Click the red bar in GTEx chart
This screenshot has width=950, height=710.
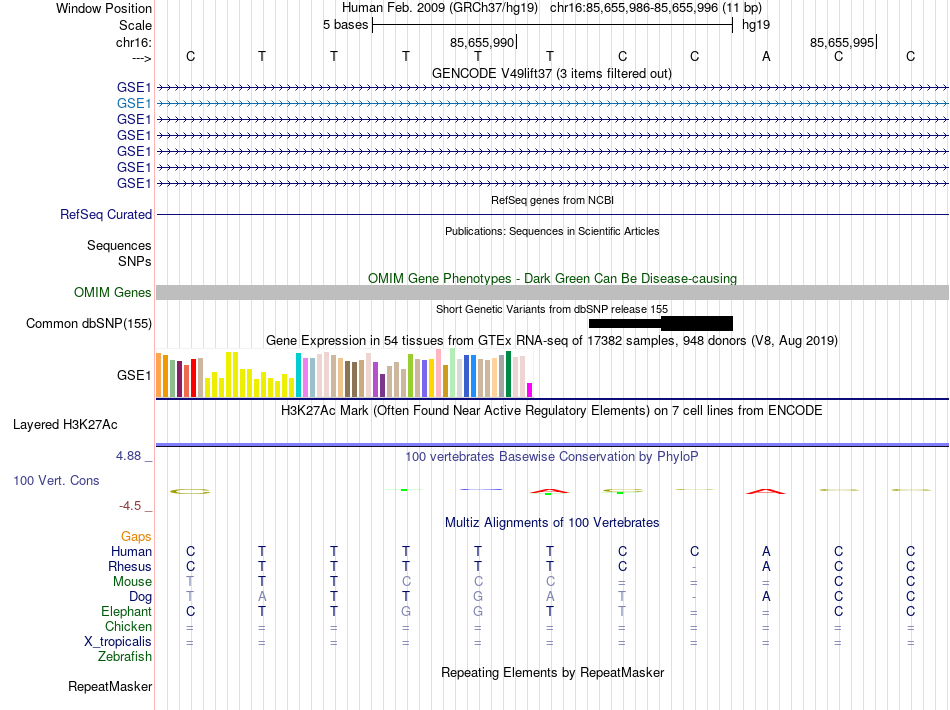[x=193, y=378]
